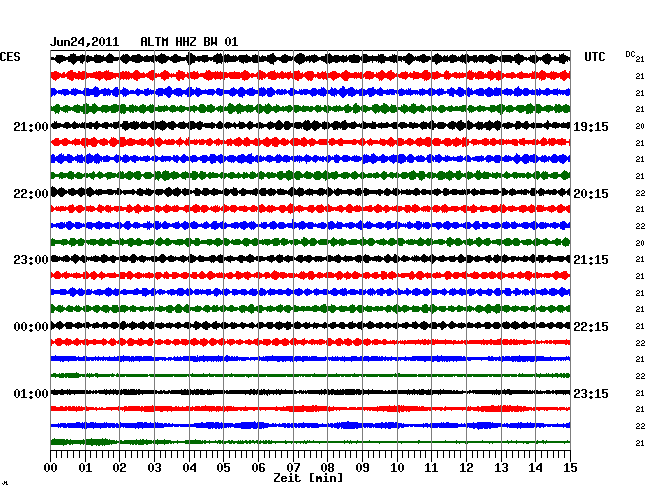Select the 01:00 left time label
Viewport: 650px width, 494px height.
click(x=31, y=393)
